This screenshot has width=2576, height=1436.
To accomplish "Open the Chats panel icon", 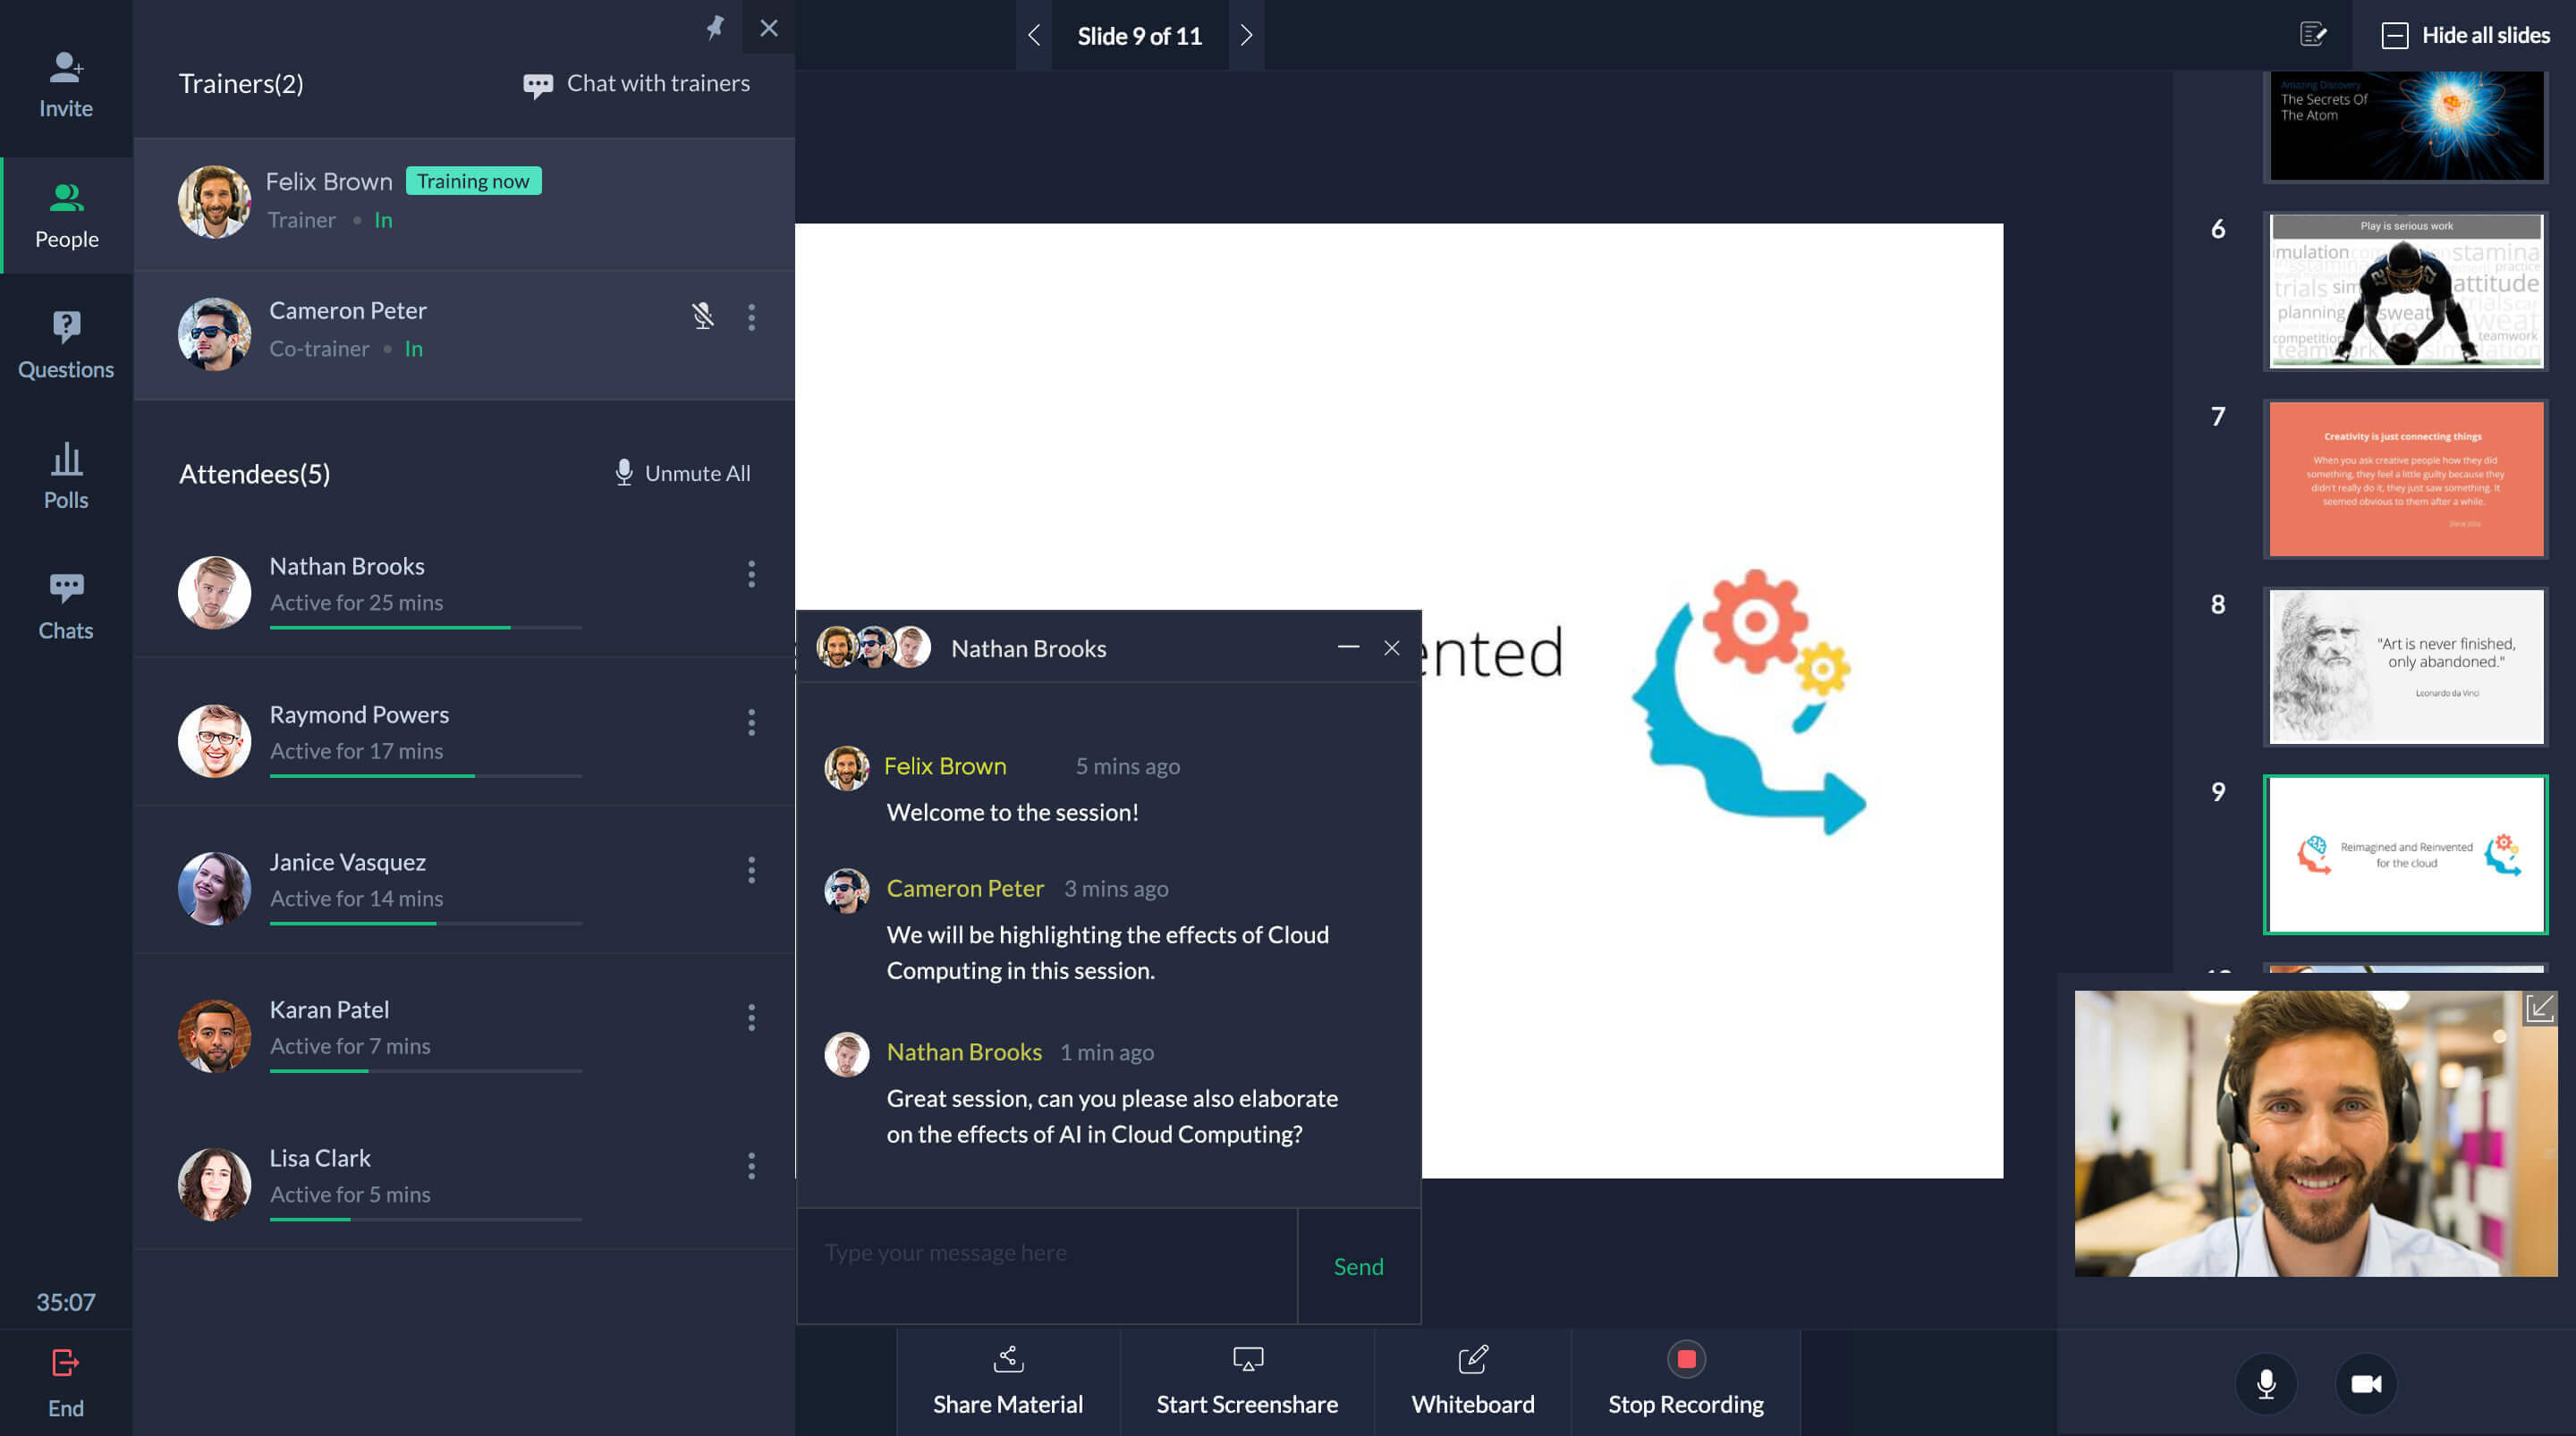I will point(65,601).
